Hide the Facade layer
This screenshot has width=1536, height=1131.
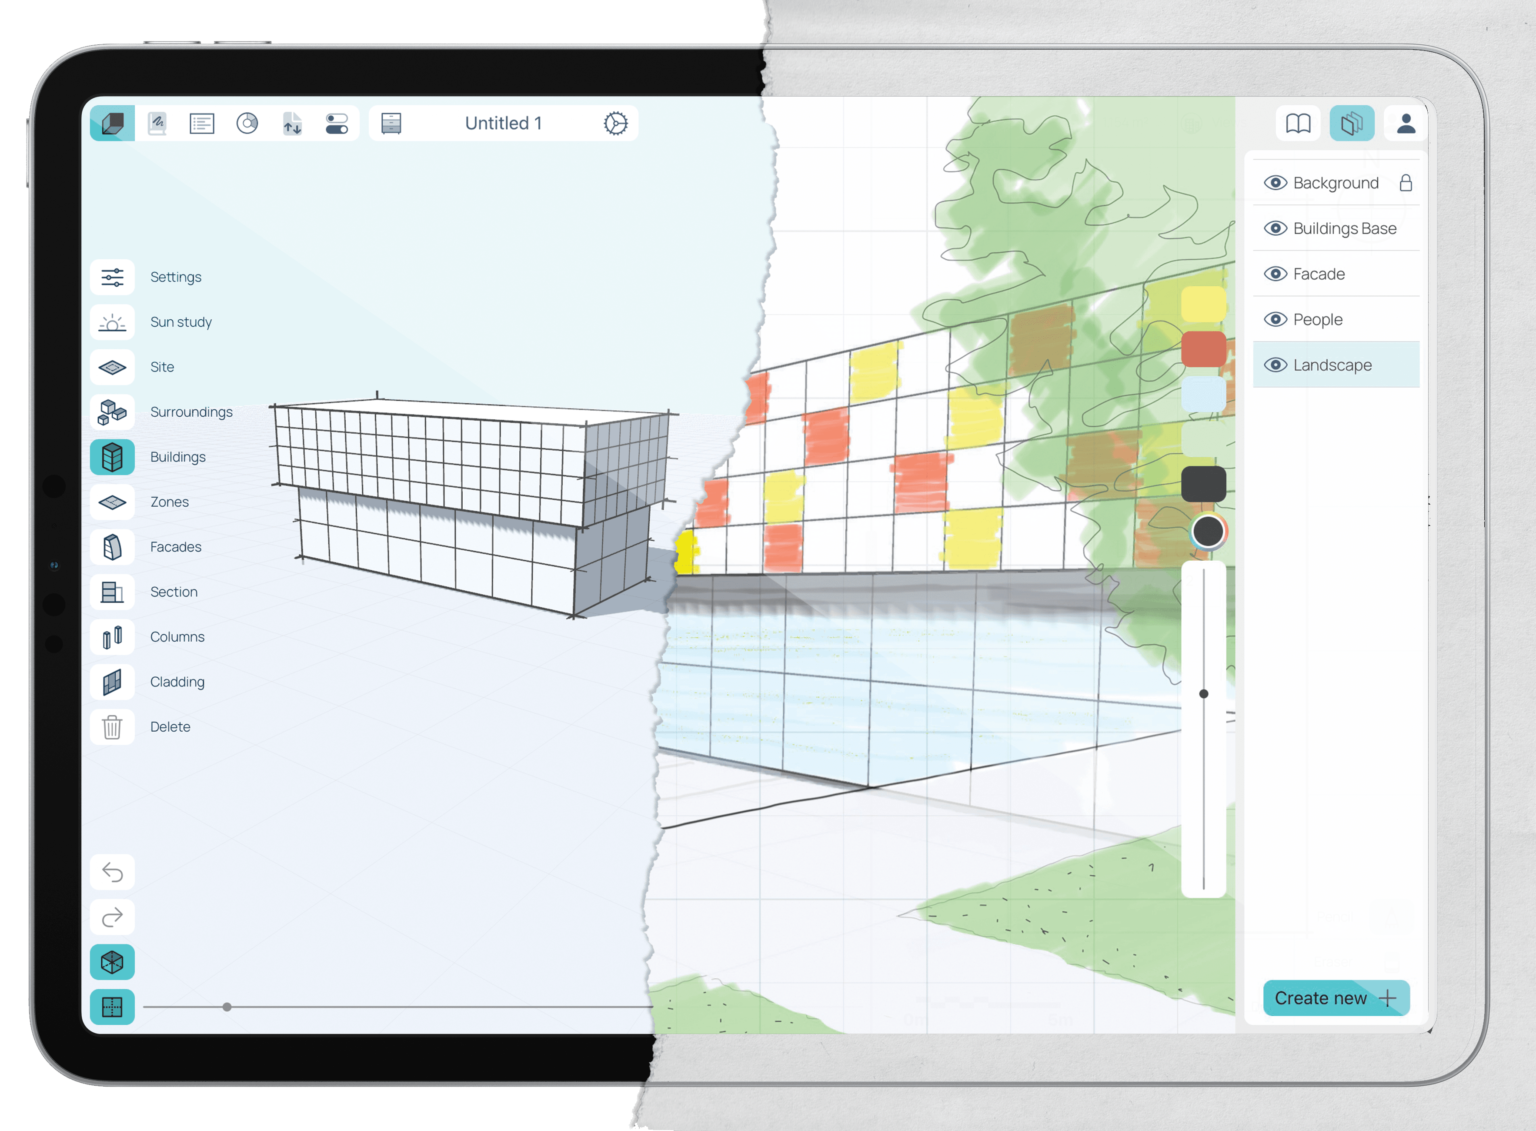pos(1276,273)
